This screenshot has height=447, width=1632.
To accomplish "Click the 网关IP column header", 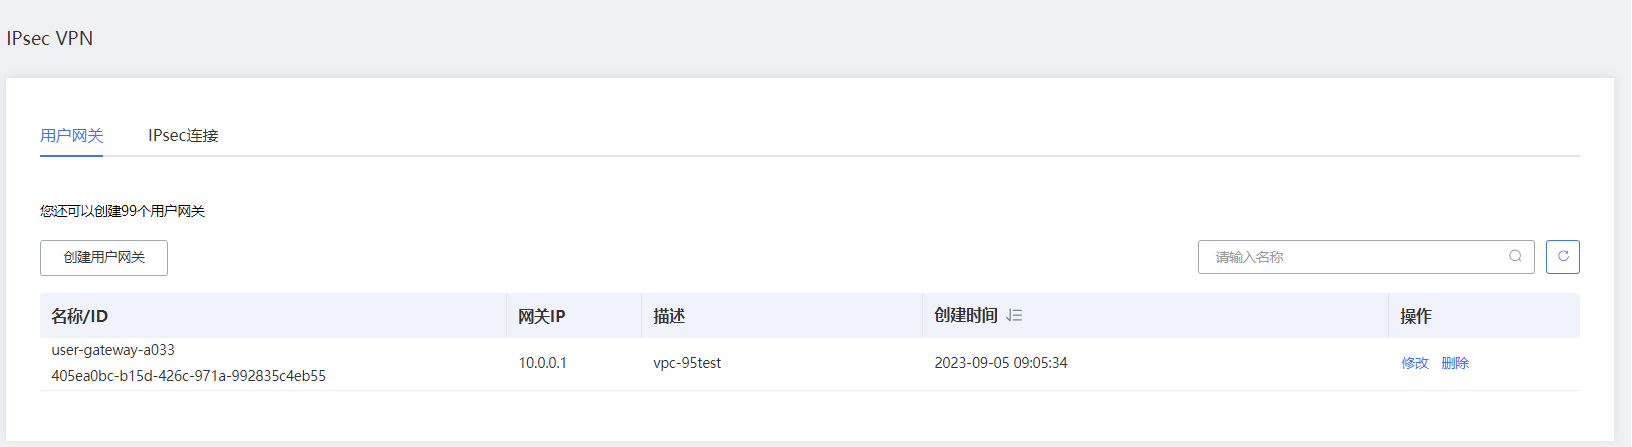I will (x=542, y=316).
